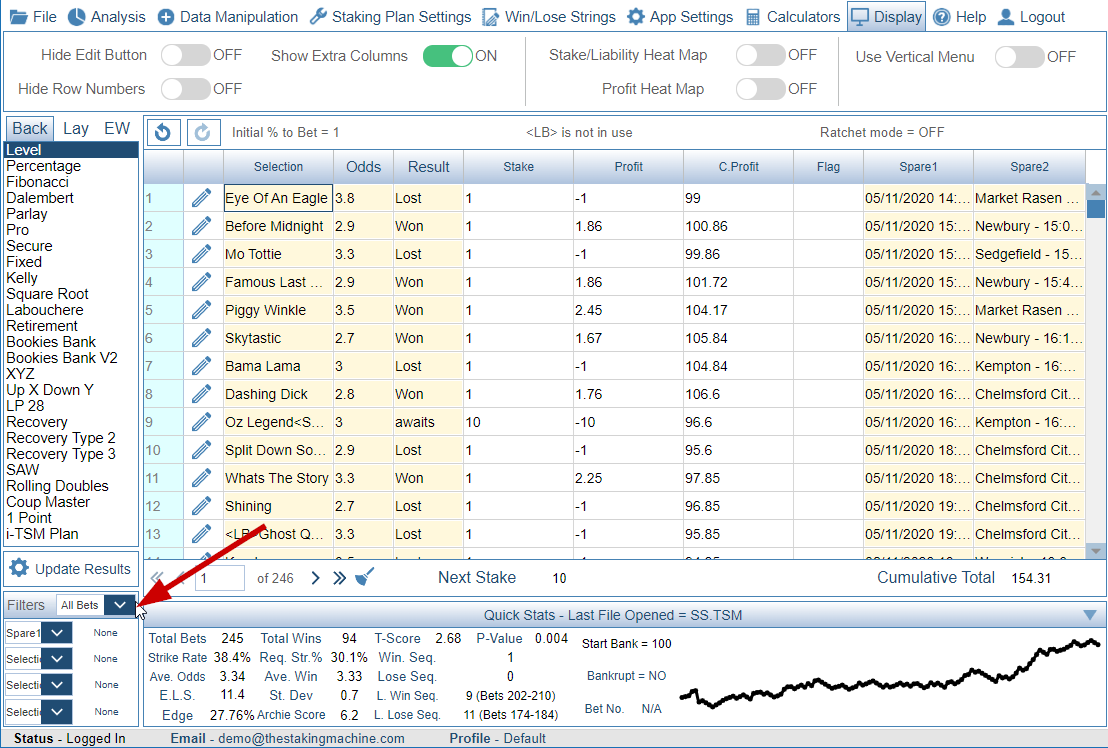Screen dimensions: 1108x748
Task: Enable the Profit Heat Map switch
Action: [x=761, y=89]
